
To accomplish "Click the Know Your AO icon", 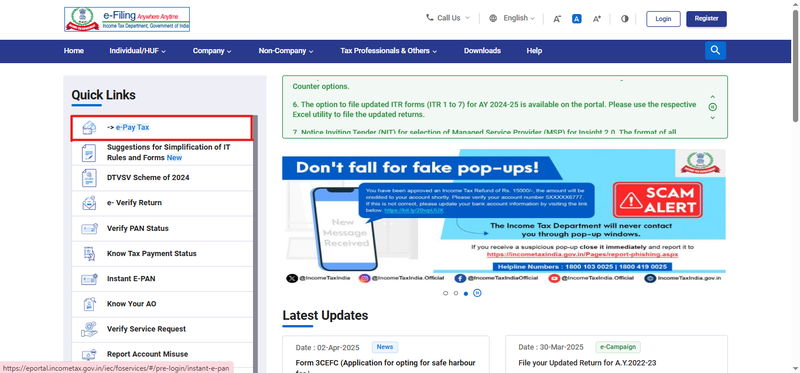I will click(89, 304).
